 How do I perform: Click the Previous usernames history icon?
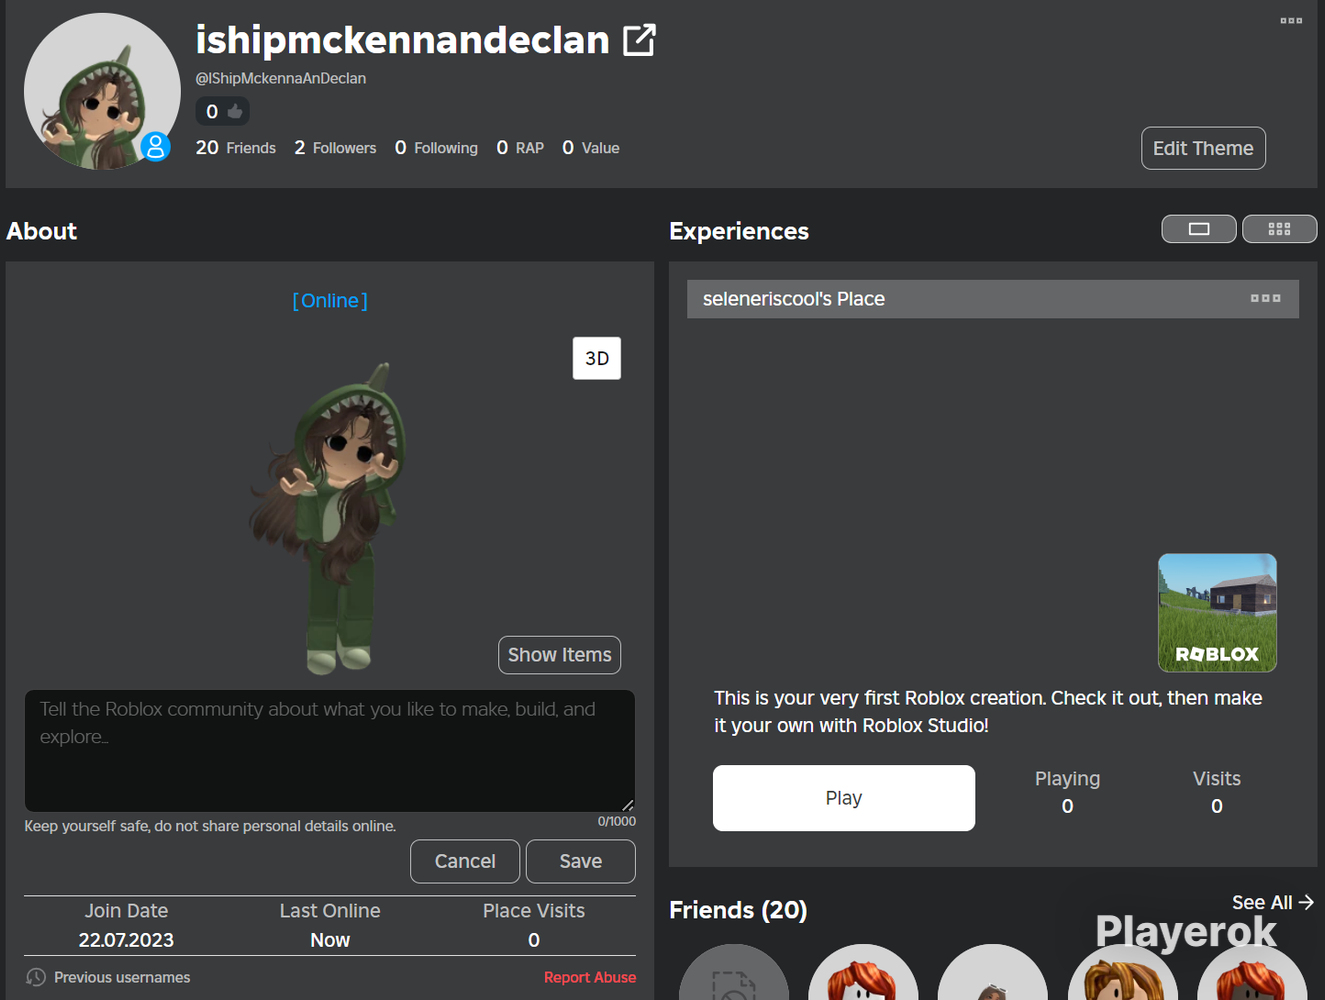pos(36,977)
